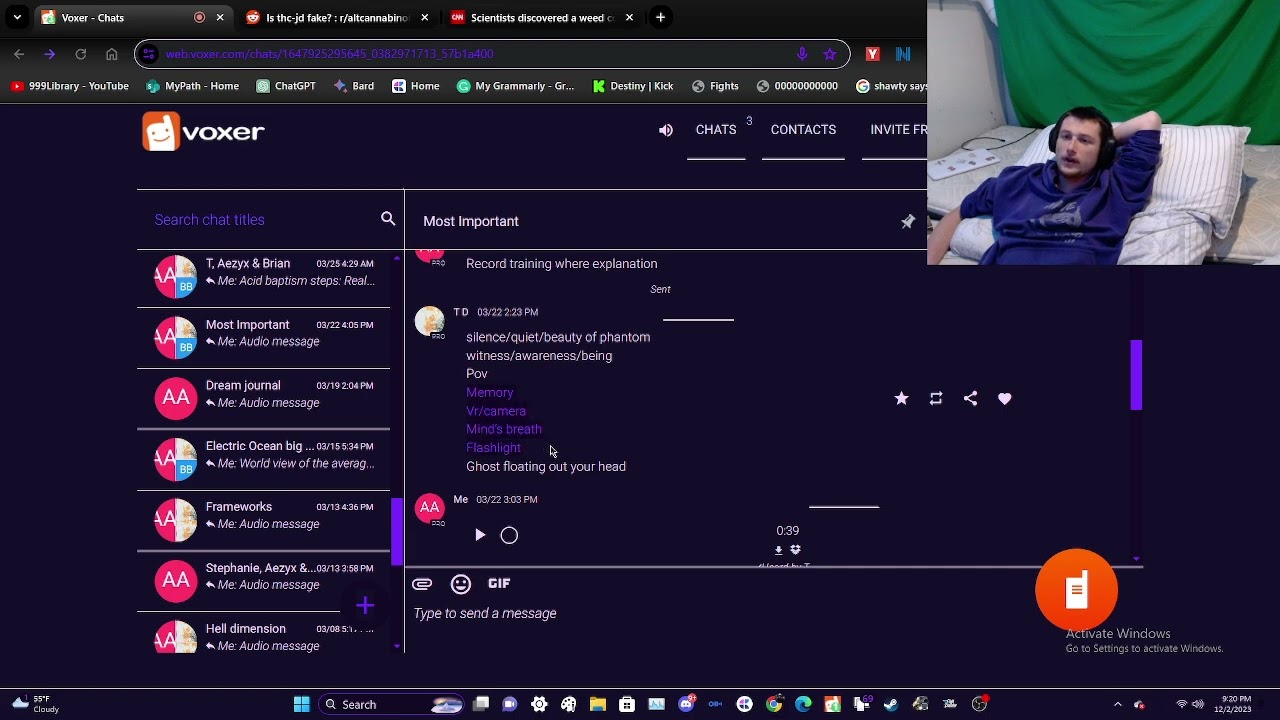Viewport: 1280px width, 720px height.
Task: Open the Frameworks chat
Action: (264, 520)
